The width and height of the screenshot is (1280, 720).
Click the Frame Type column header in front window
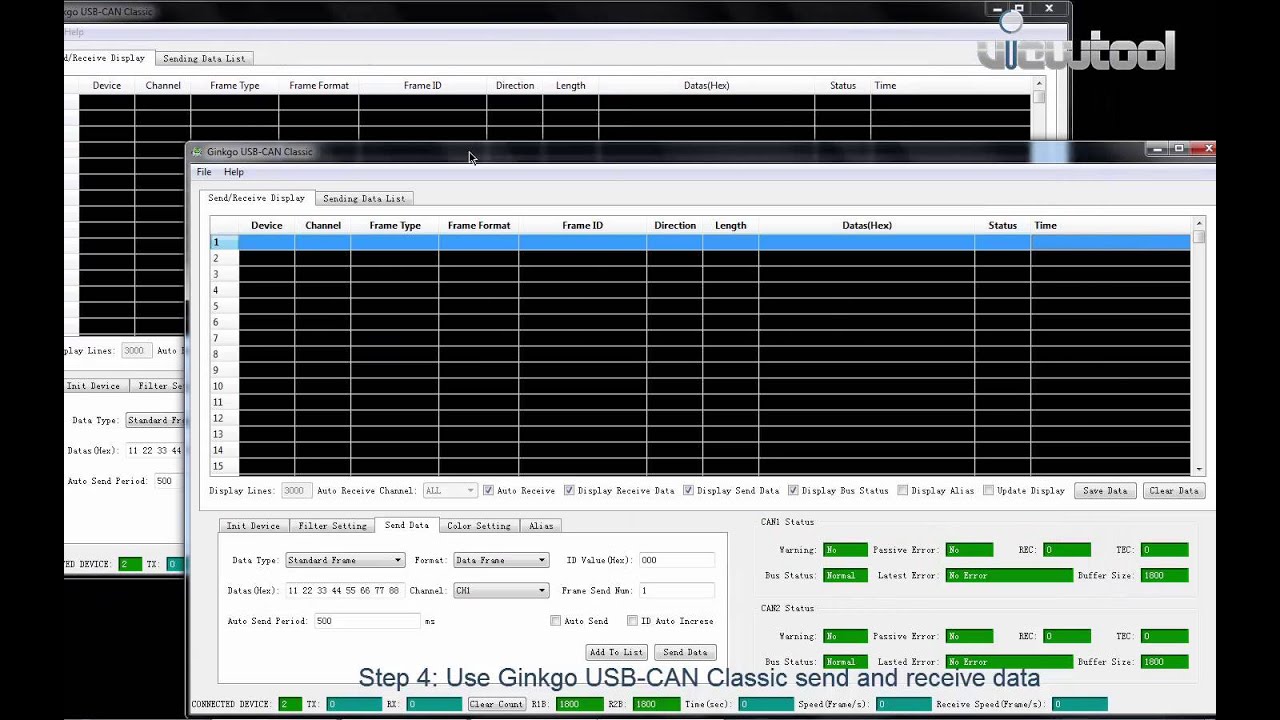pyautogui.click(x=395, y=226)
